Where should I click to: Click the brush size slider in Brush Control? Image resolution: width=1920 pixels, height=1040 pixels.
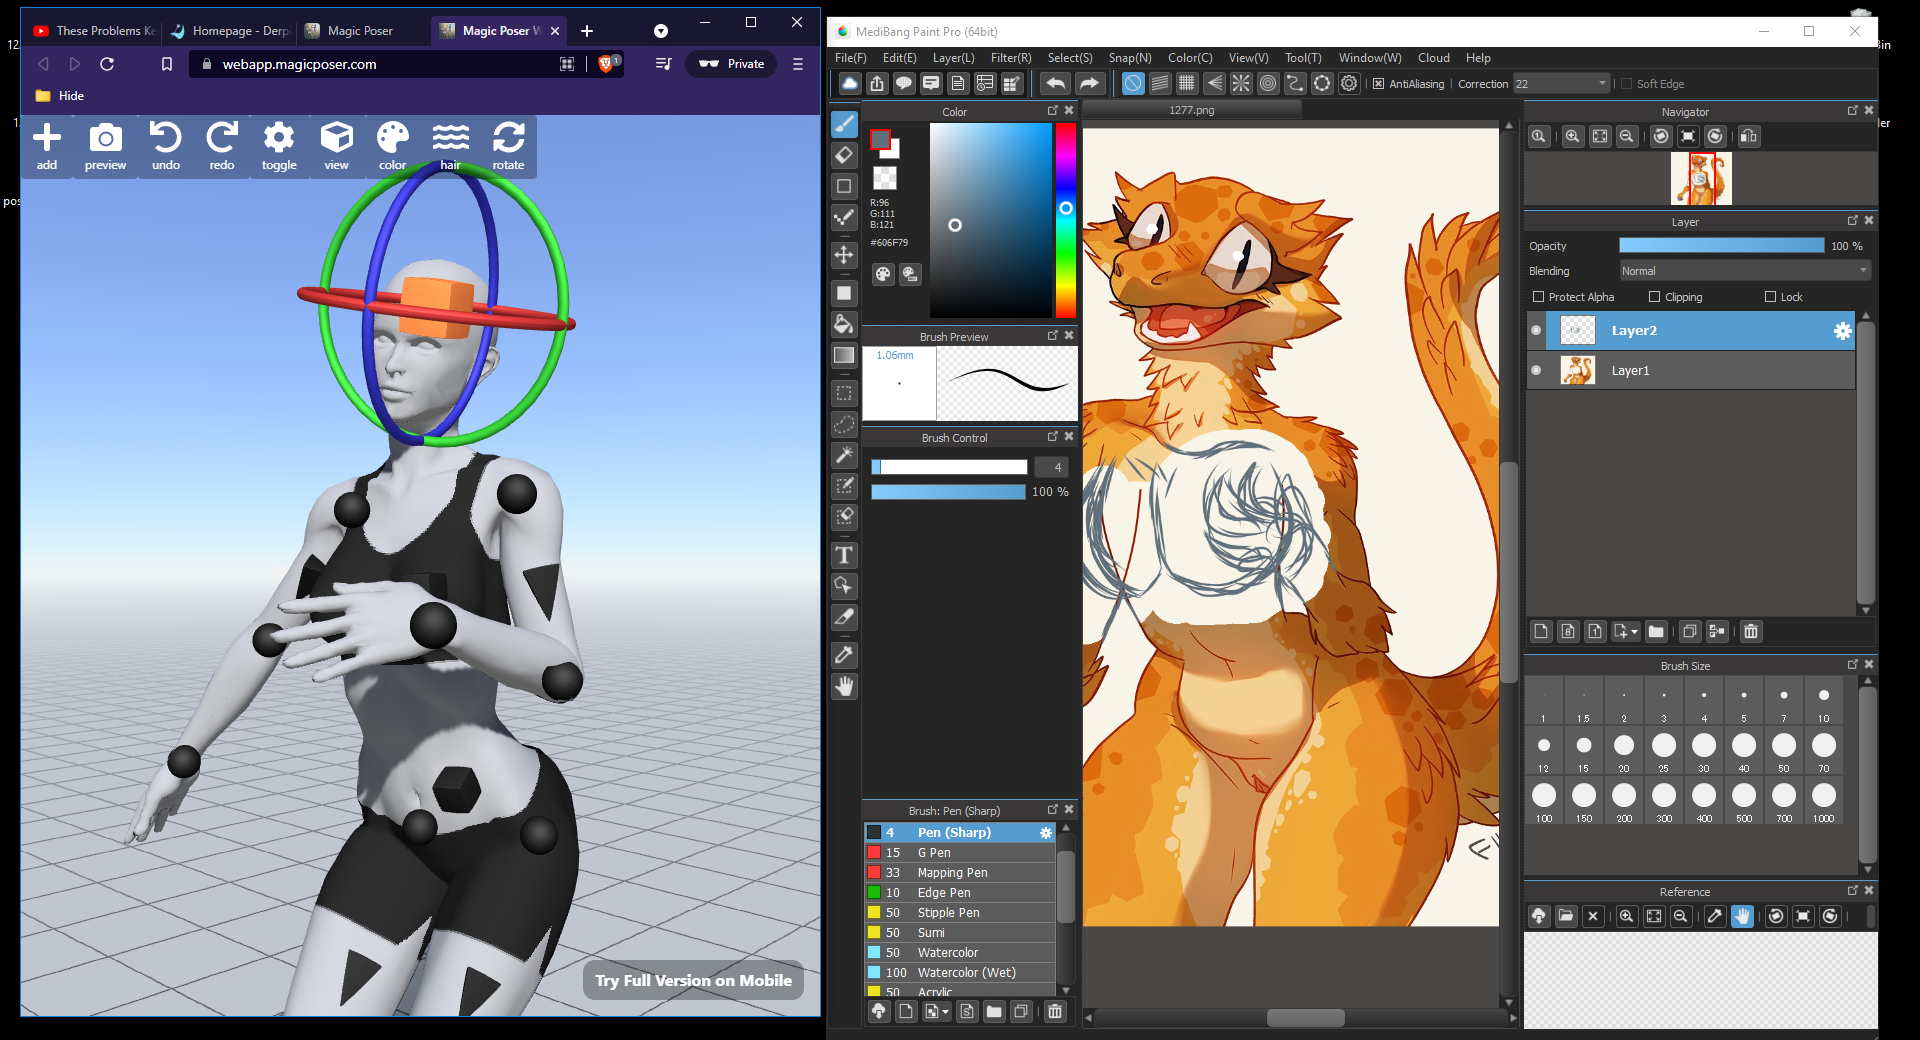[x=949, y=467]
